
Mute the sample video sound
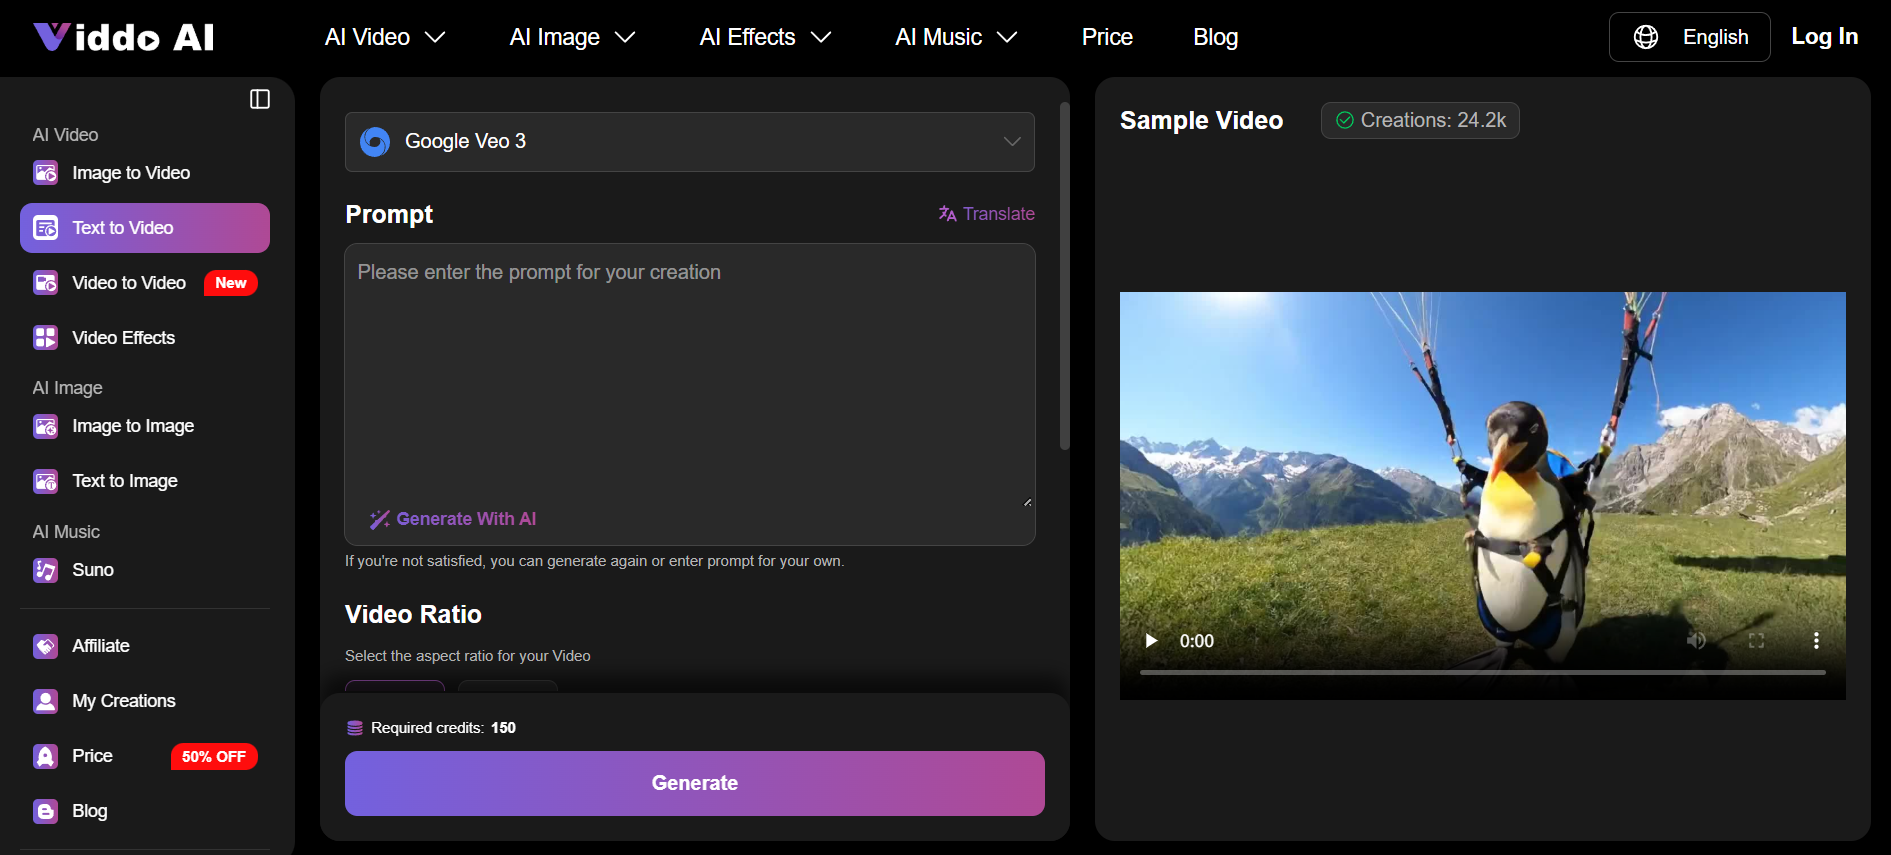click(1696, 641)
